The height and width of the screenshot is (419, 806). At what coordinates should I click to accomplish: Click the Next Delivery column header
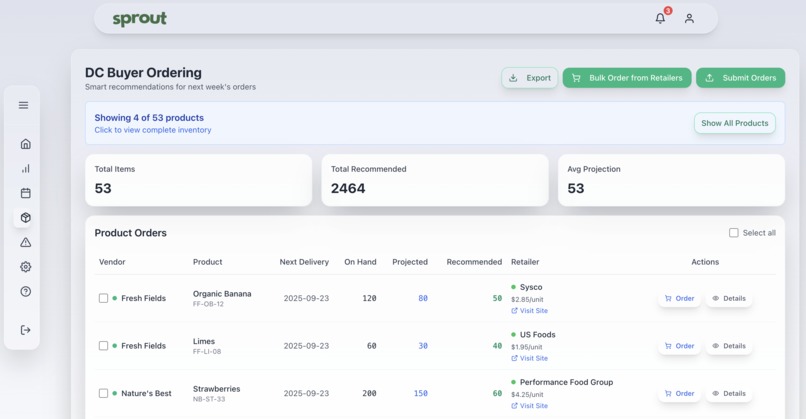(x=304, y=262)
